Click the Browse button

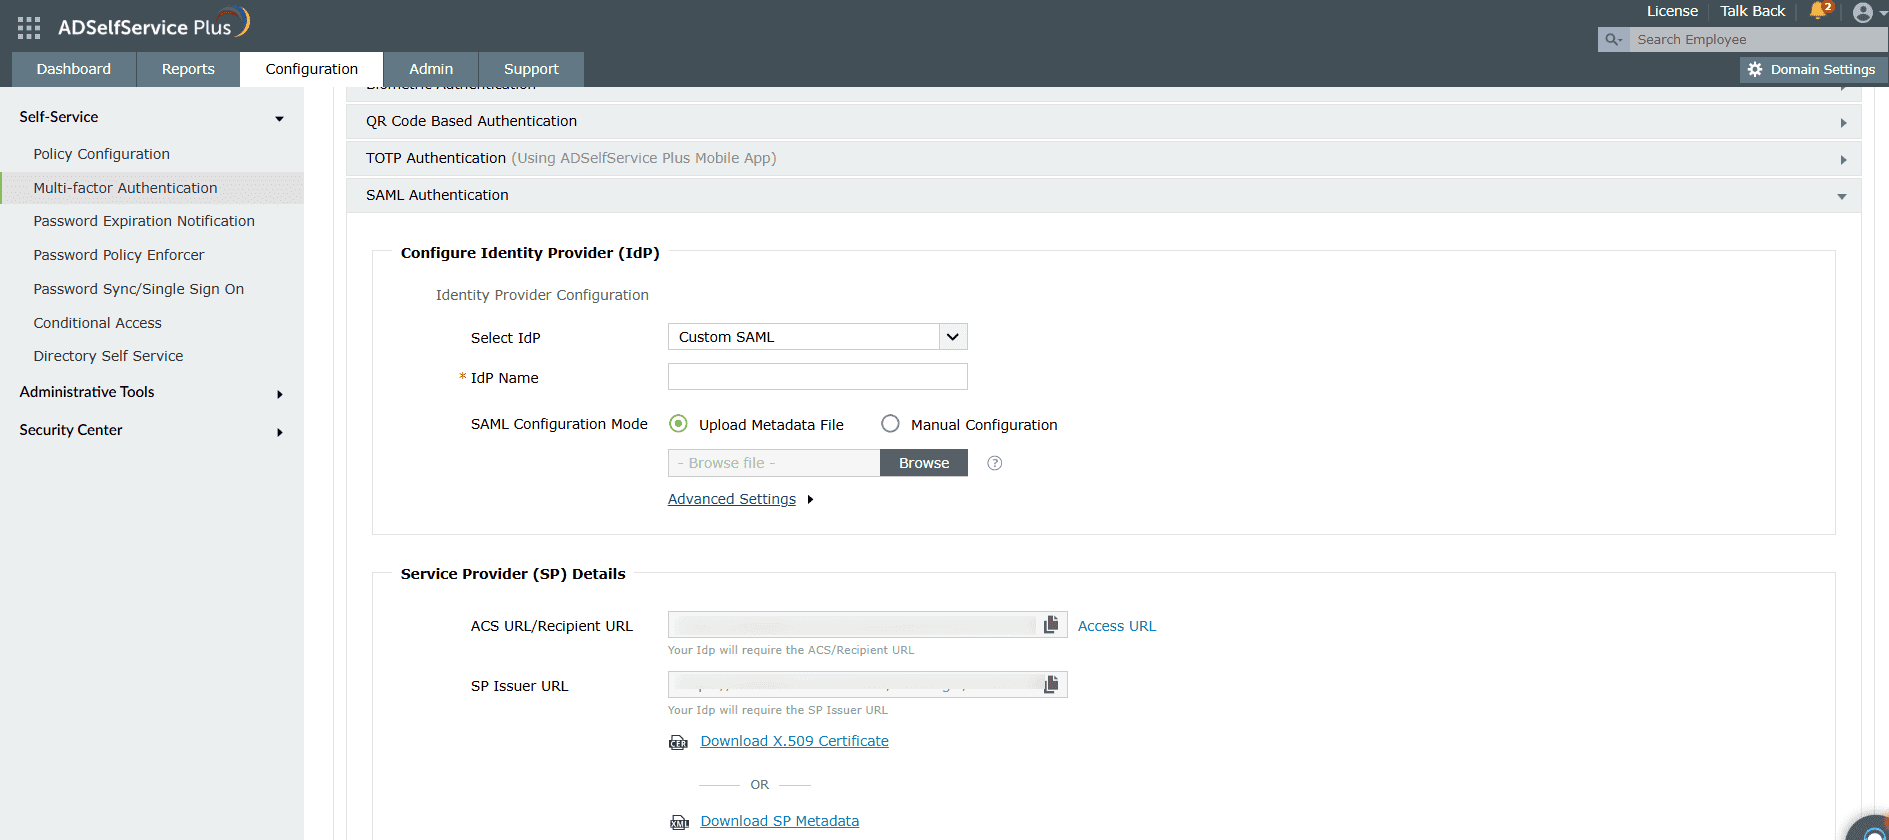(924, 463)
